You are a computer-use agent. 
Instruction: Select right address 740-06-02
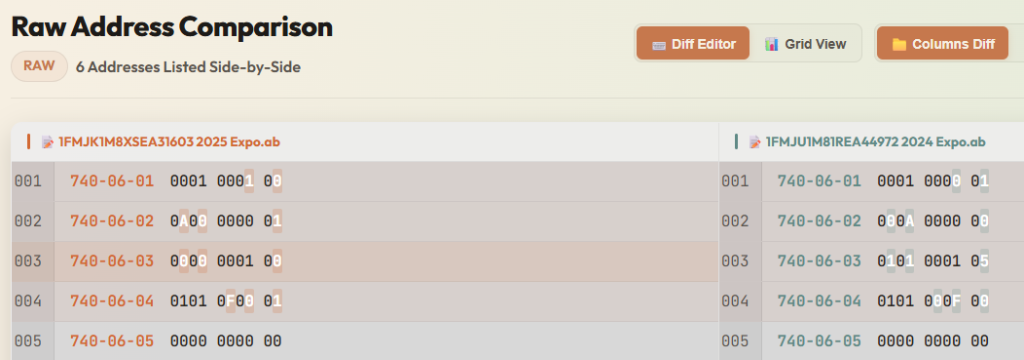819,221
